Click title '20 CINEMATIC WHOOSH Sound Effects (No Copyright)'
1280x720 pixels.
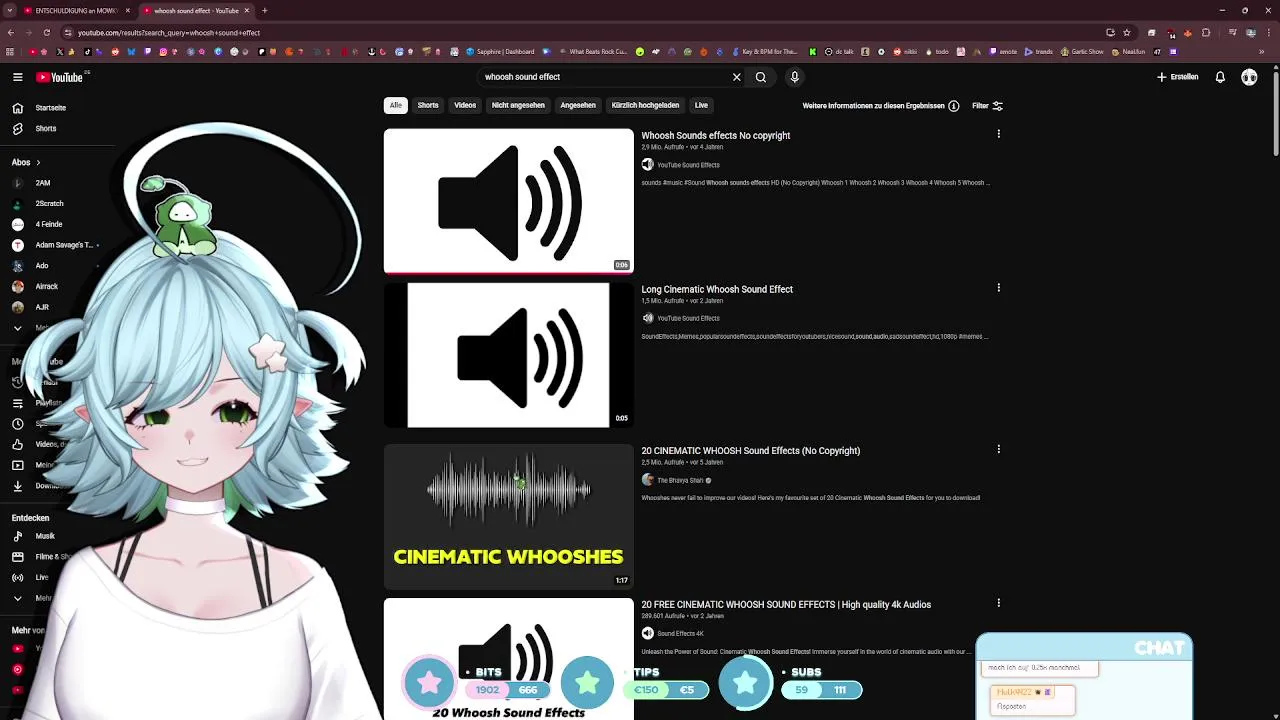751,451
